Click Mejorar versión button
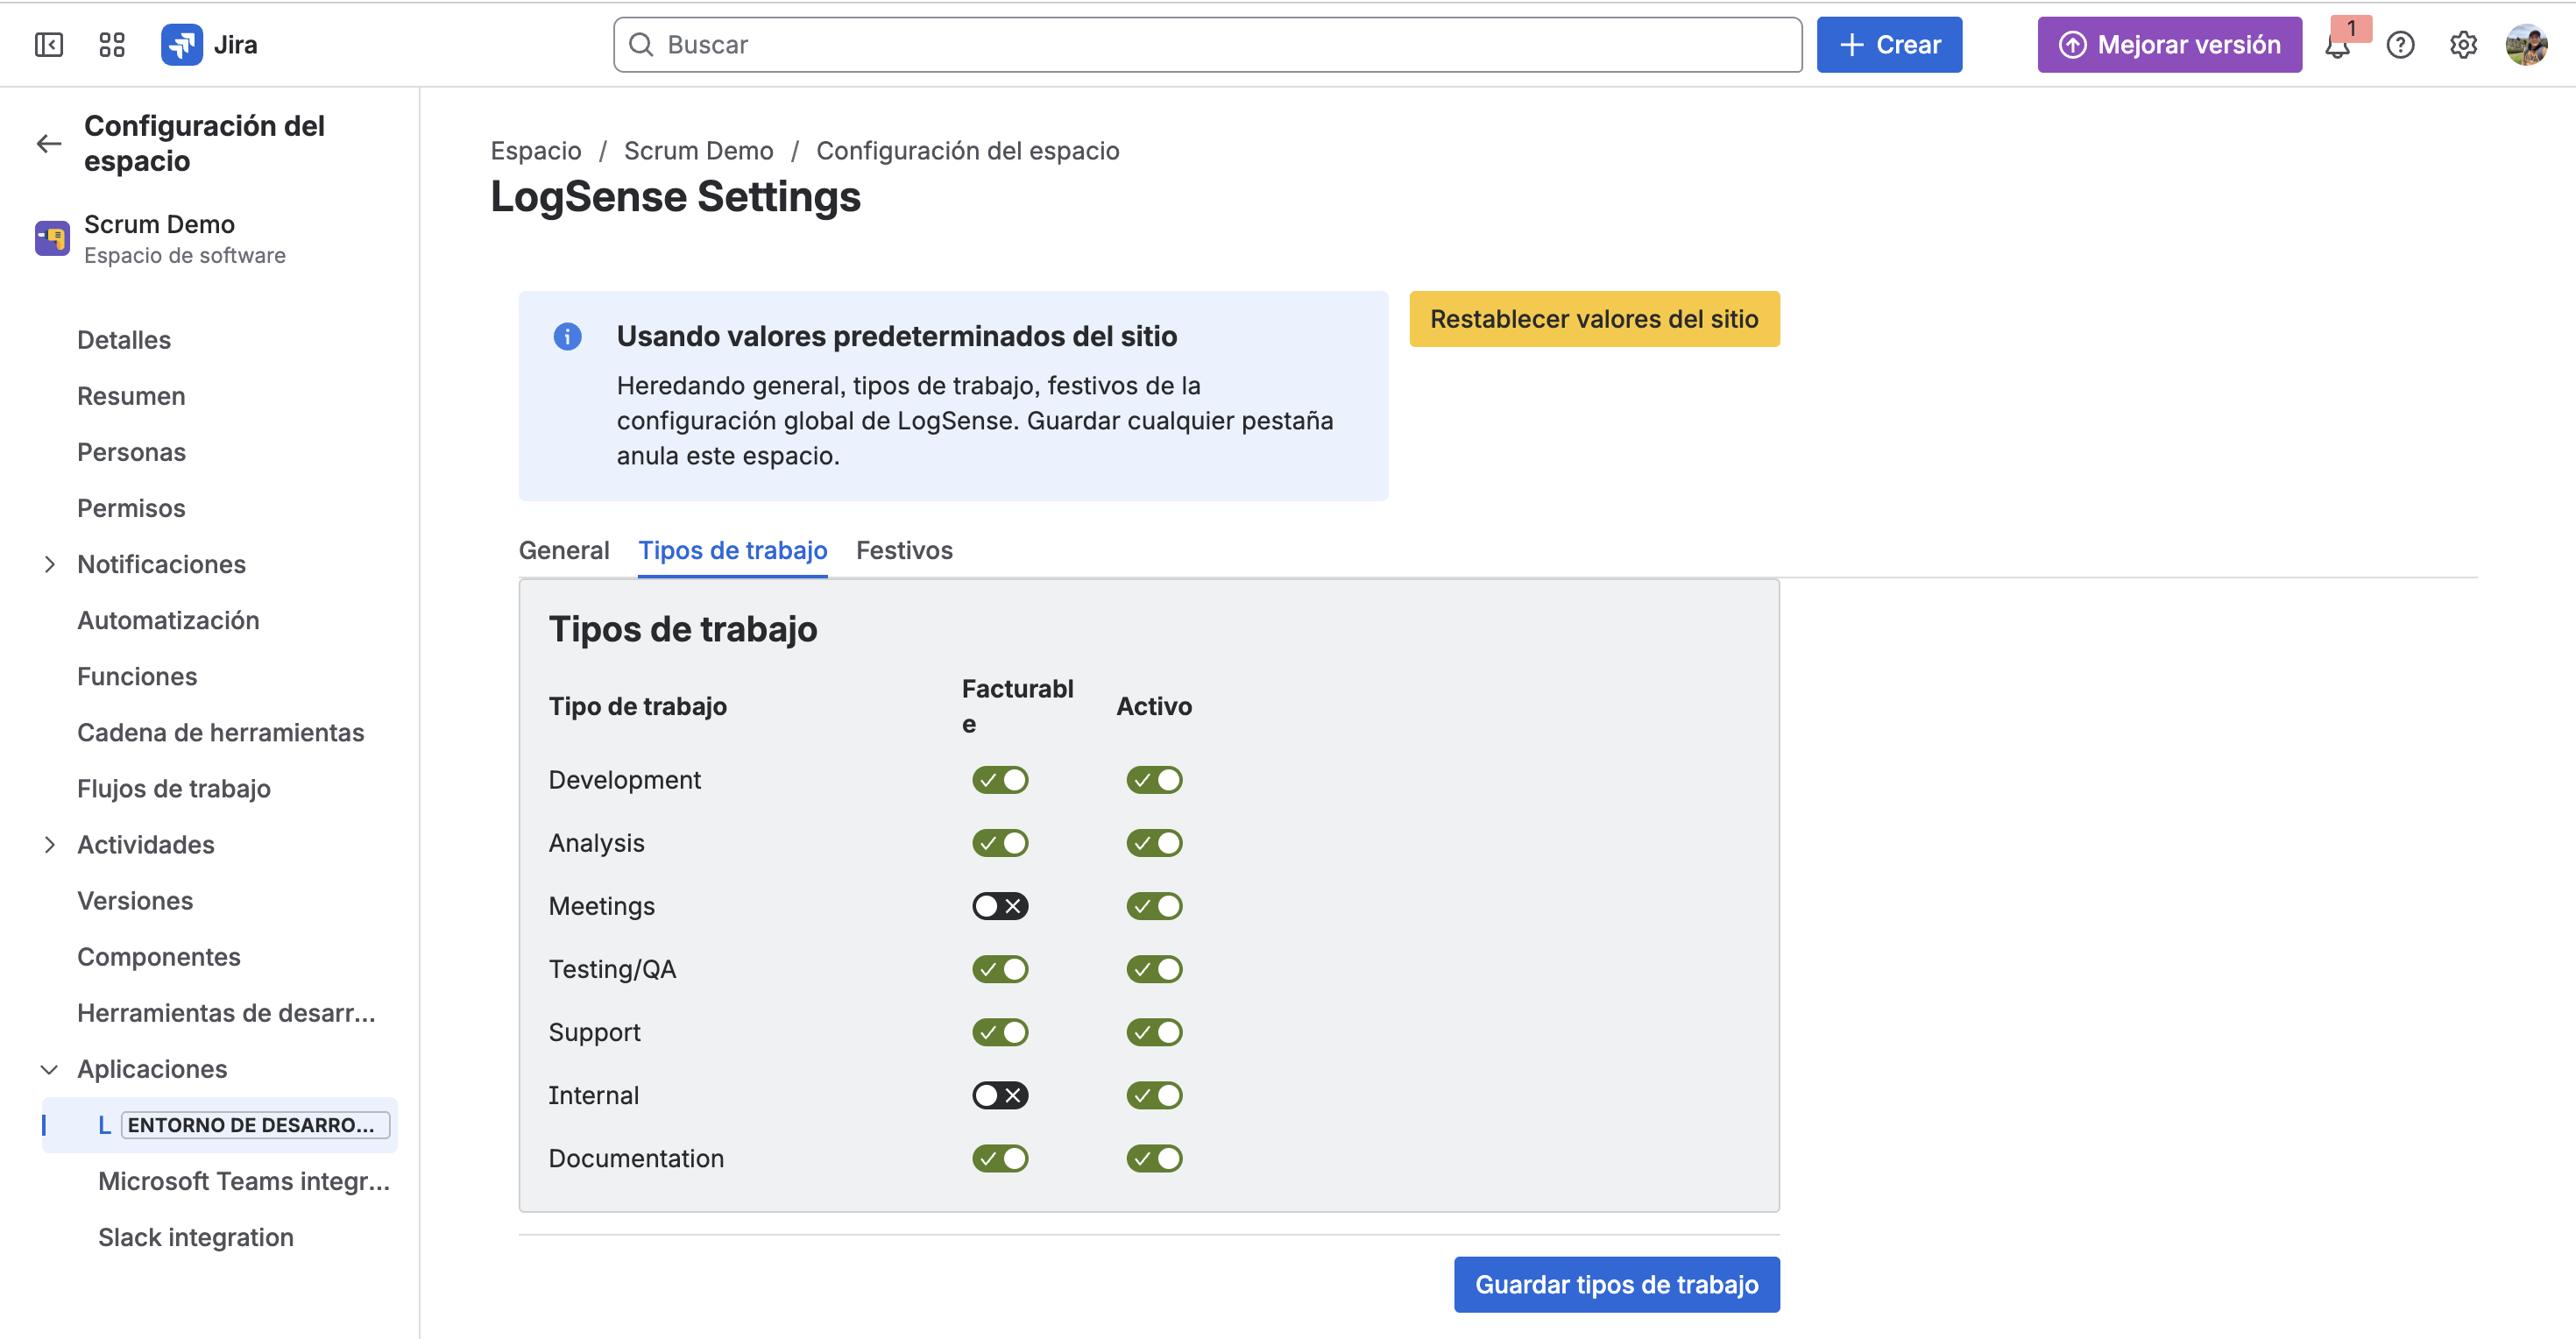The height and width of the screenshot is (1339, 2576). pyautogui.click(x=2169, y=45)
